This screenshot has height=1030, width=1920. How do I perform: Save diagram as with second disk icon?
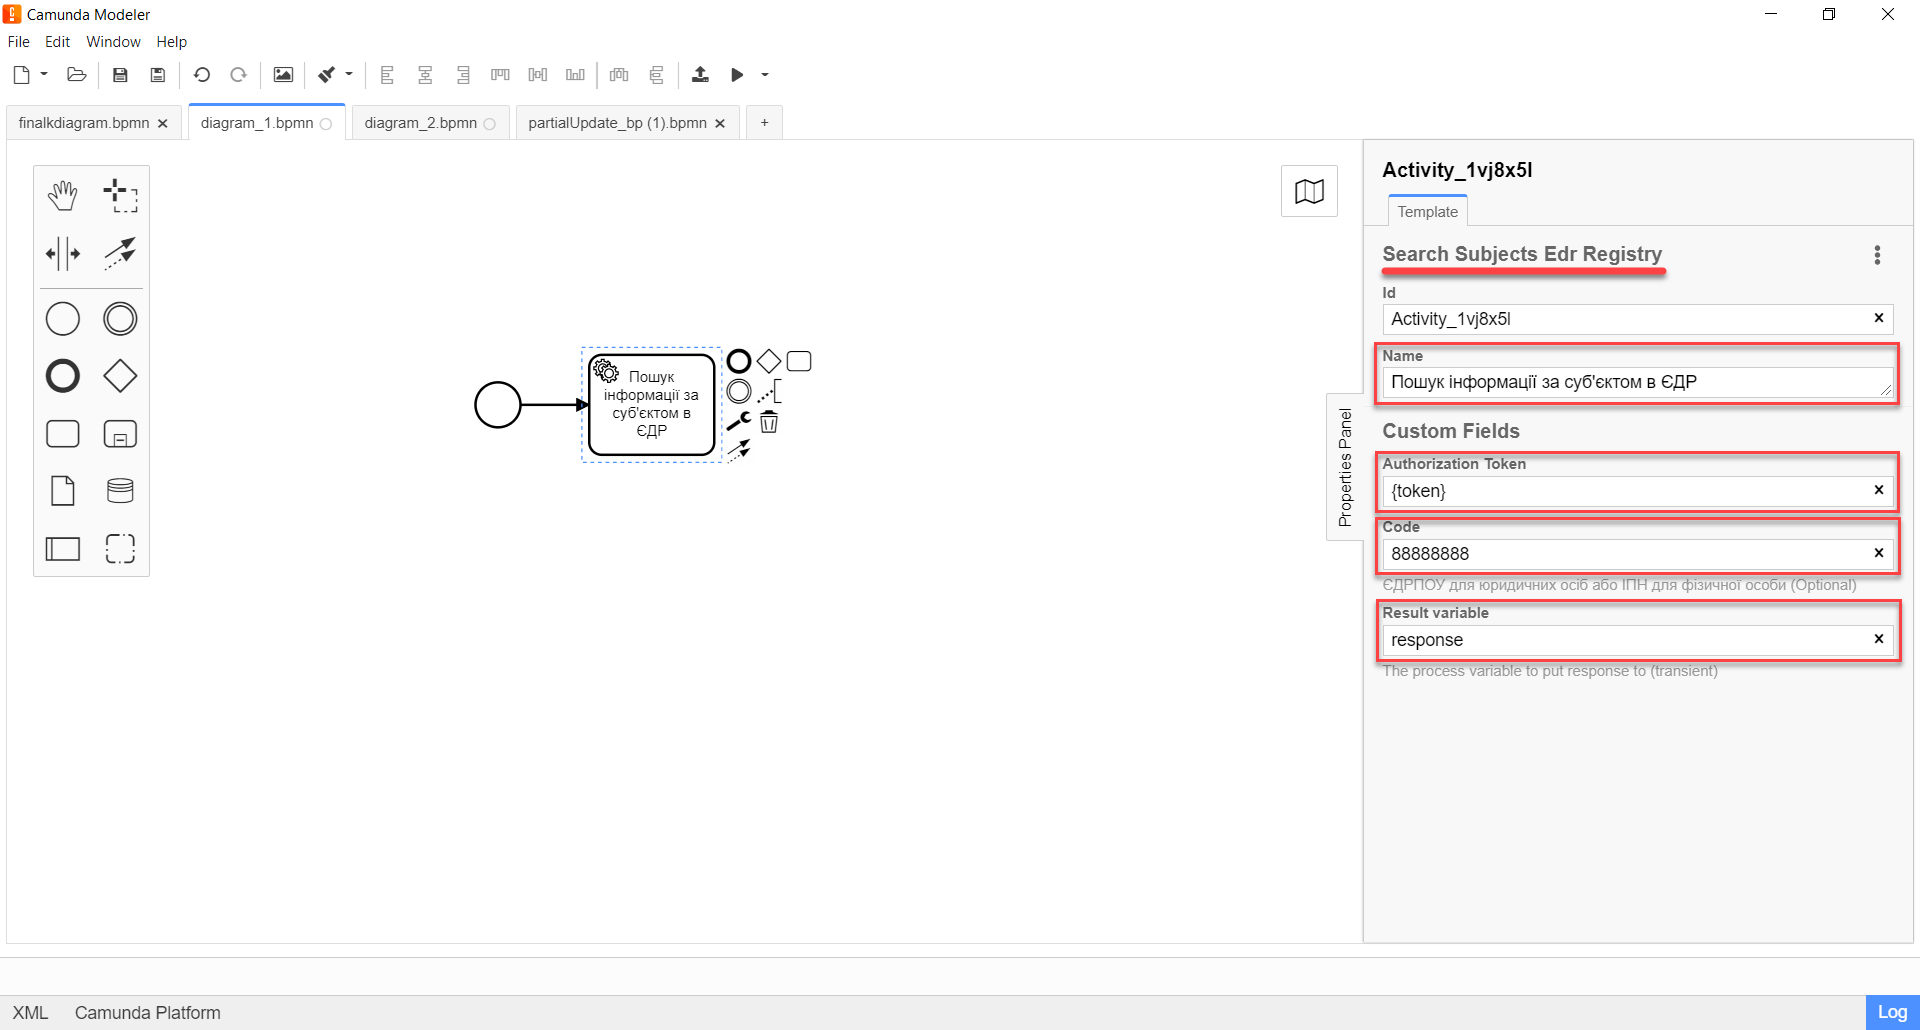tap(157, 75)
